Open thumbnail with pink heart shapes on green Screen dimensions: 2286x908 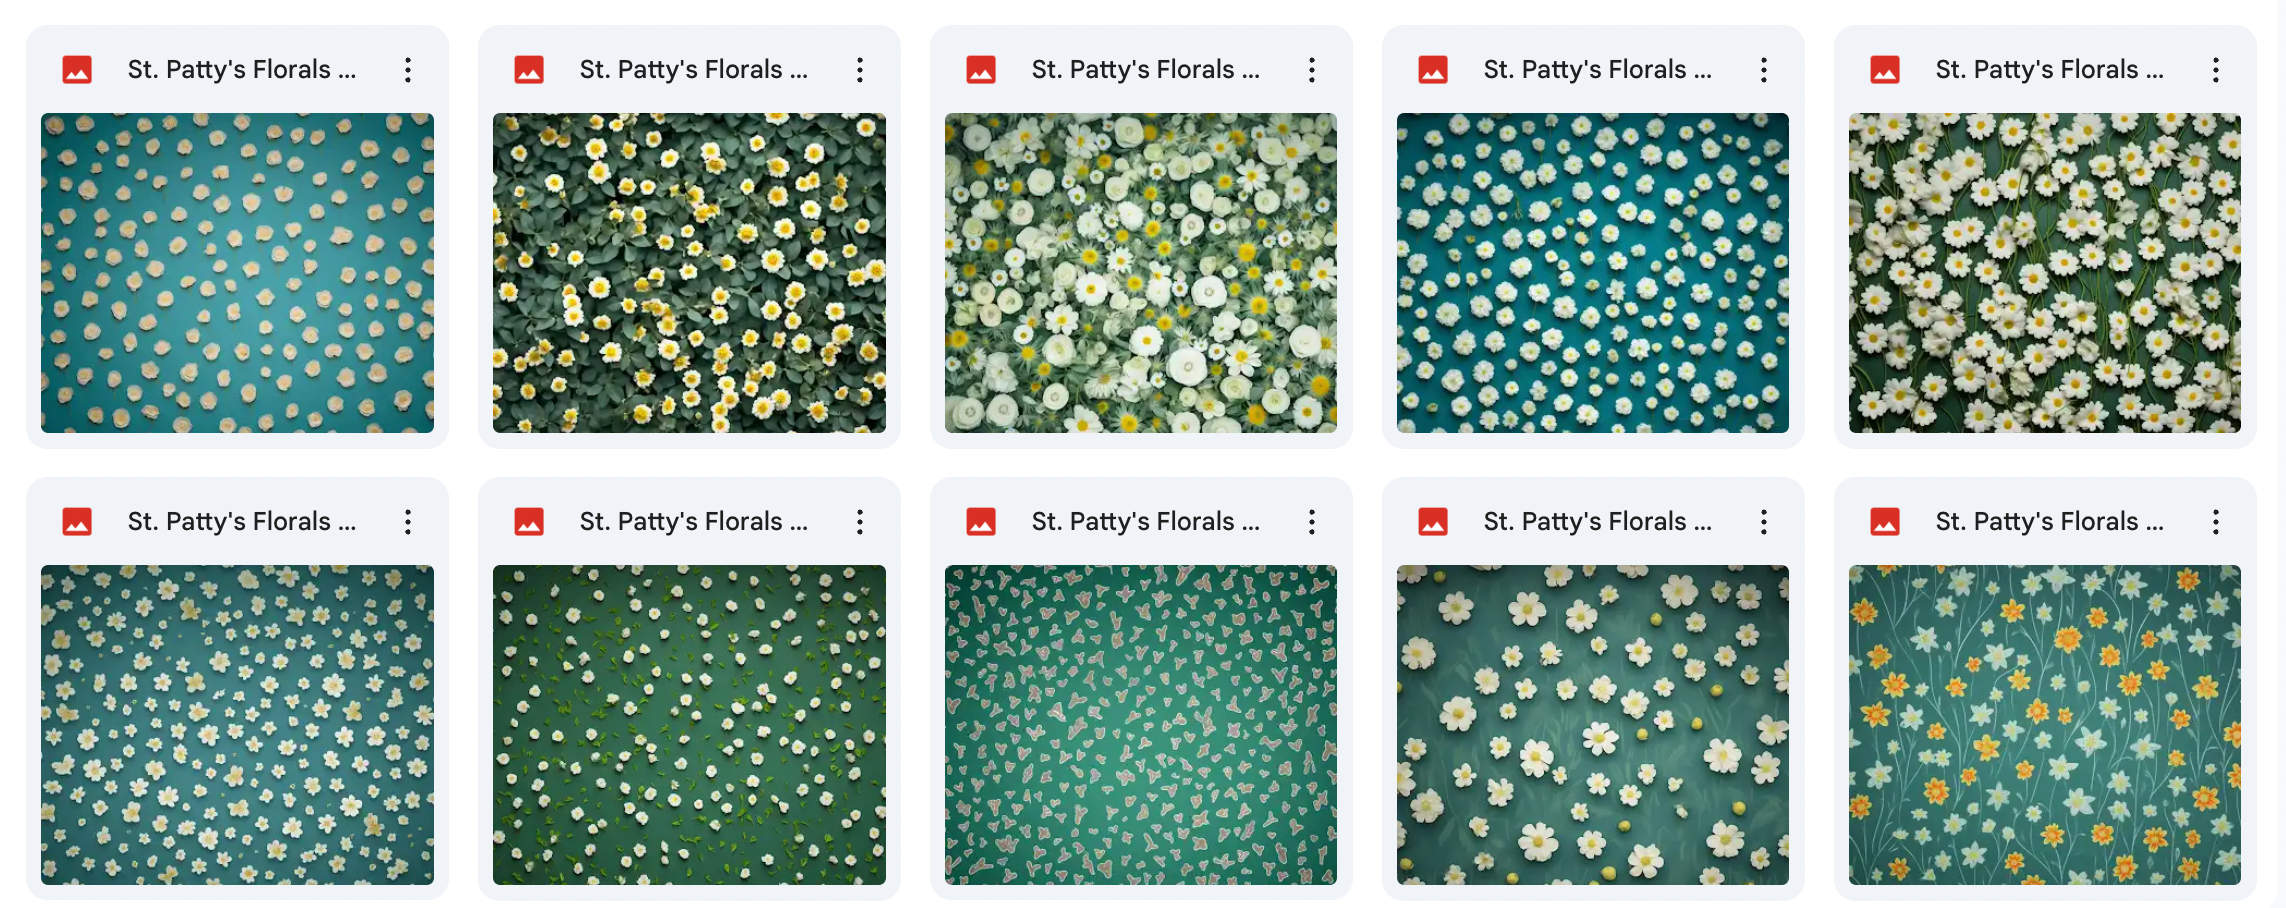pyautogui.click(x=1141, y=725)
